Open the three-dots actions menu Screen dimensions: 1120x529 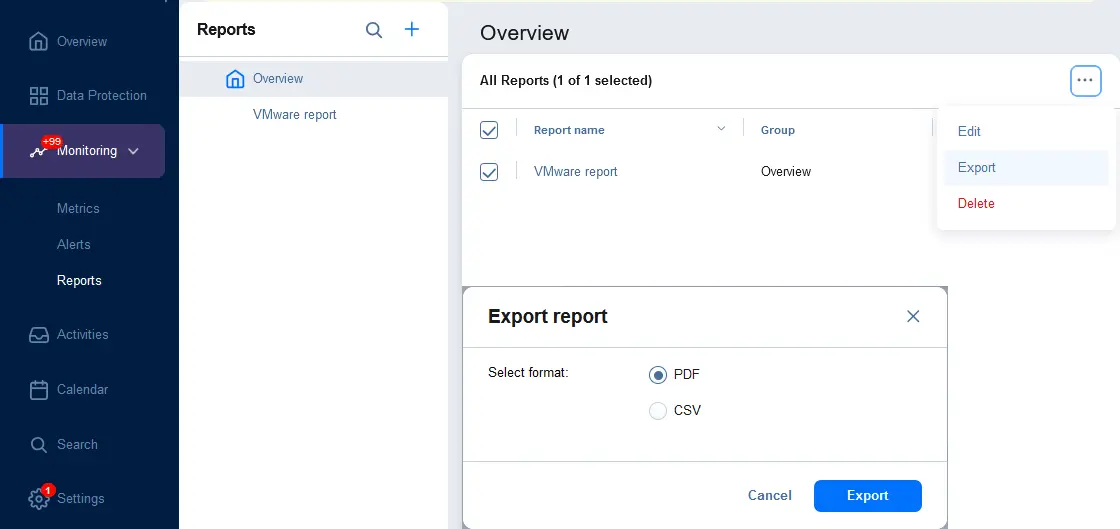click(1085, 81)
